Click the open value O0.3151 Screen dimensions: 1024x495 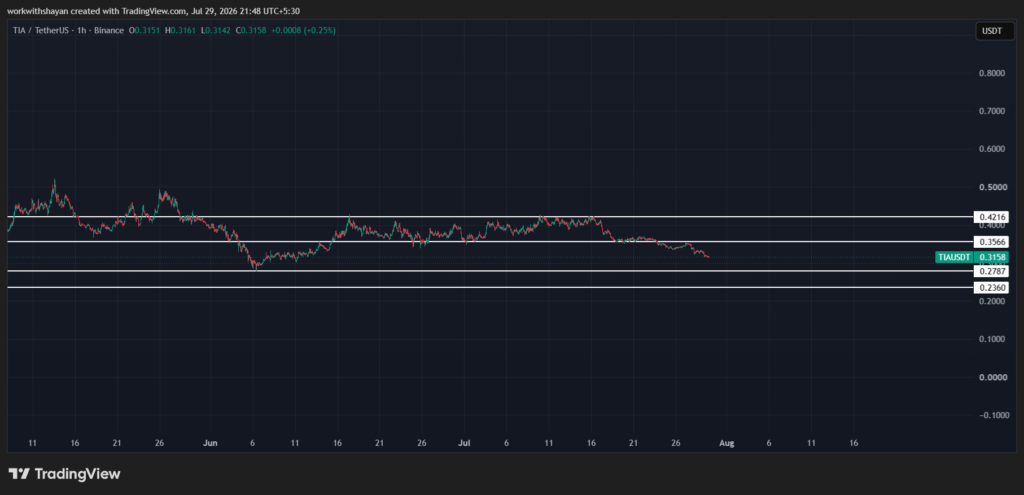point(142,30)
